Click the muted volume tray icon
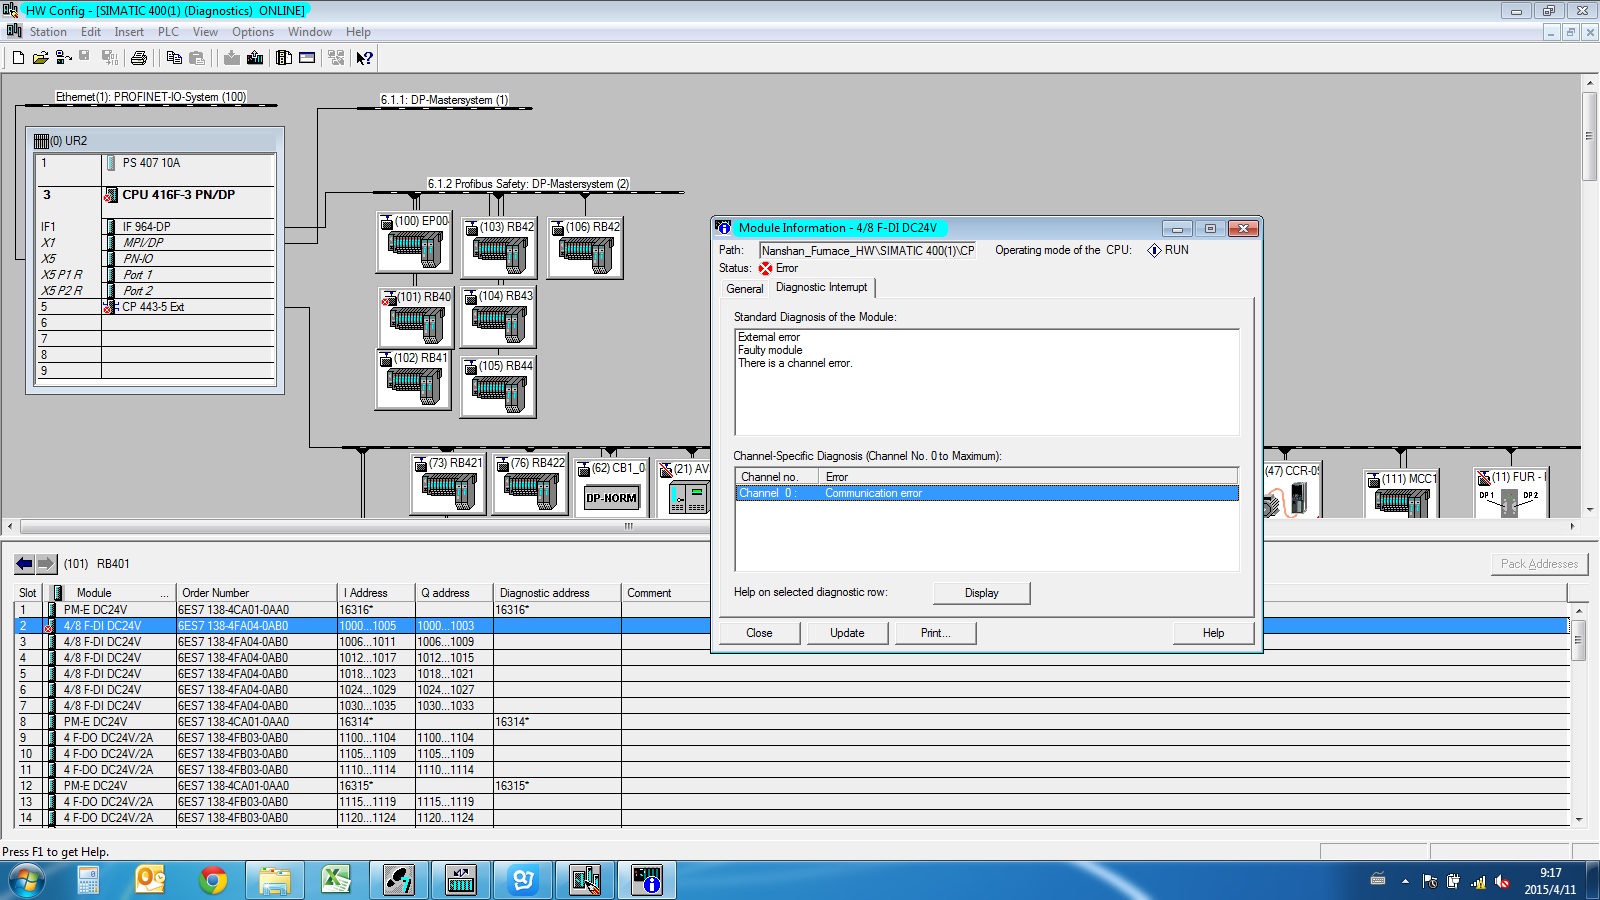 [1502, 881]
